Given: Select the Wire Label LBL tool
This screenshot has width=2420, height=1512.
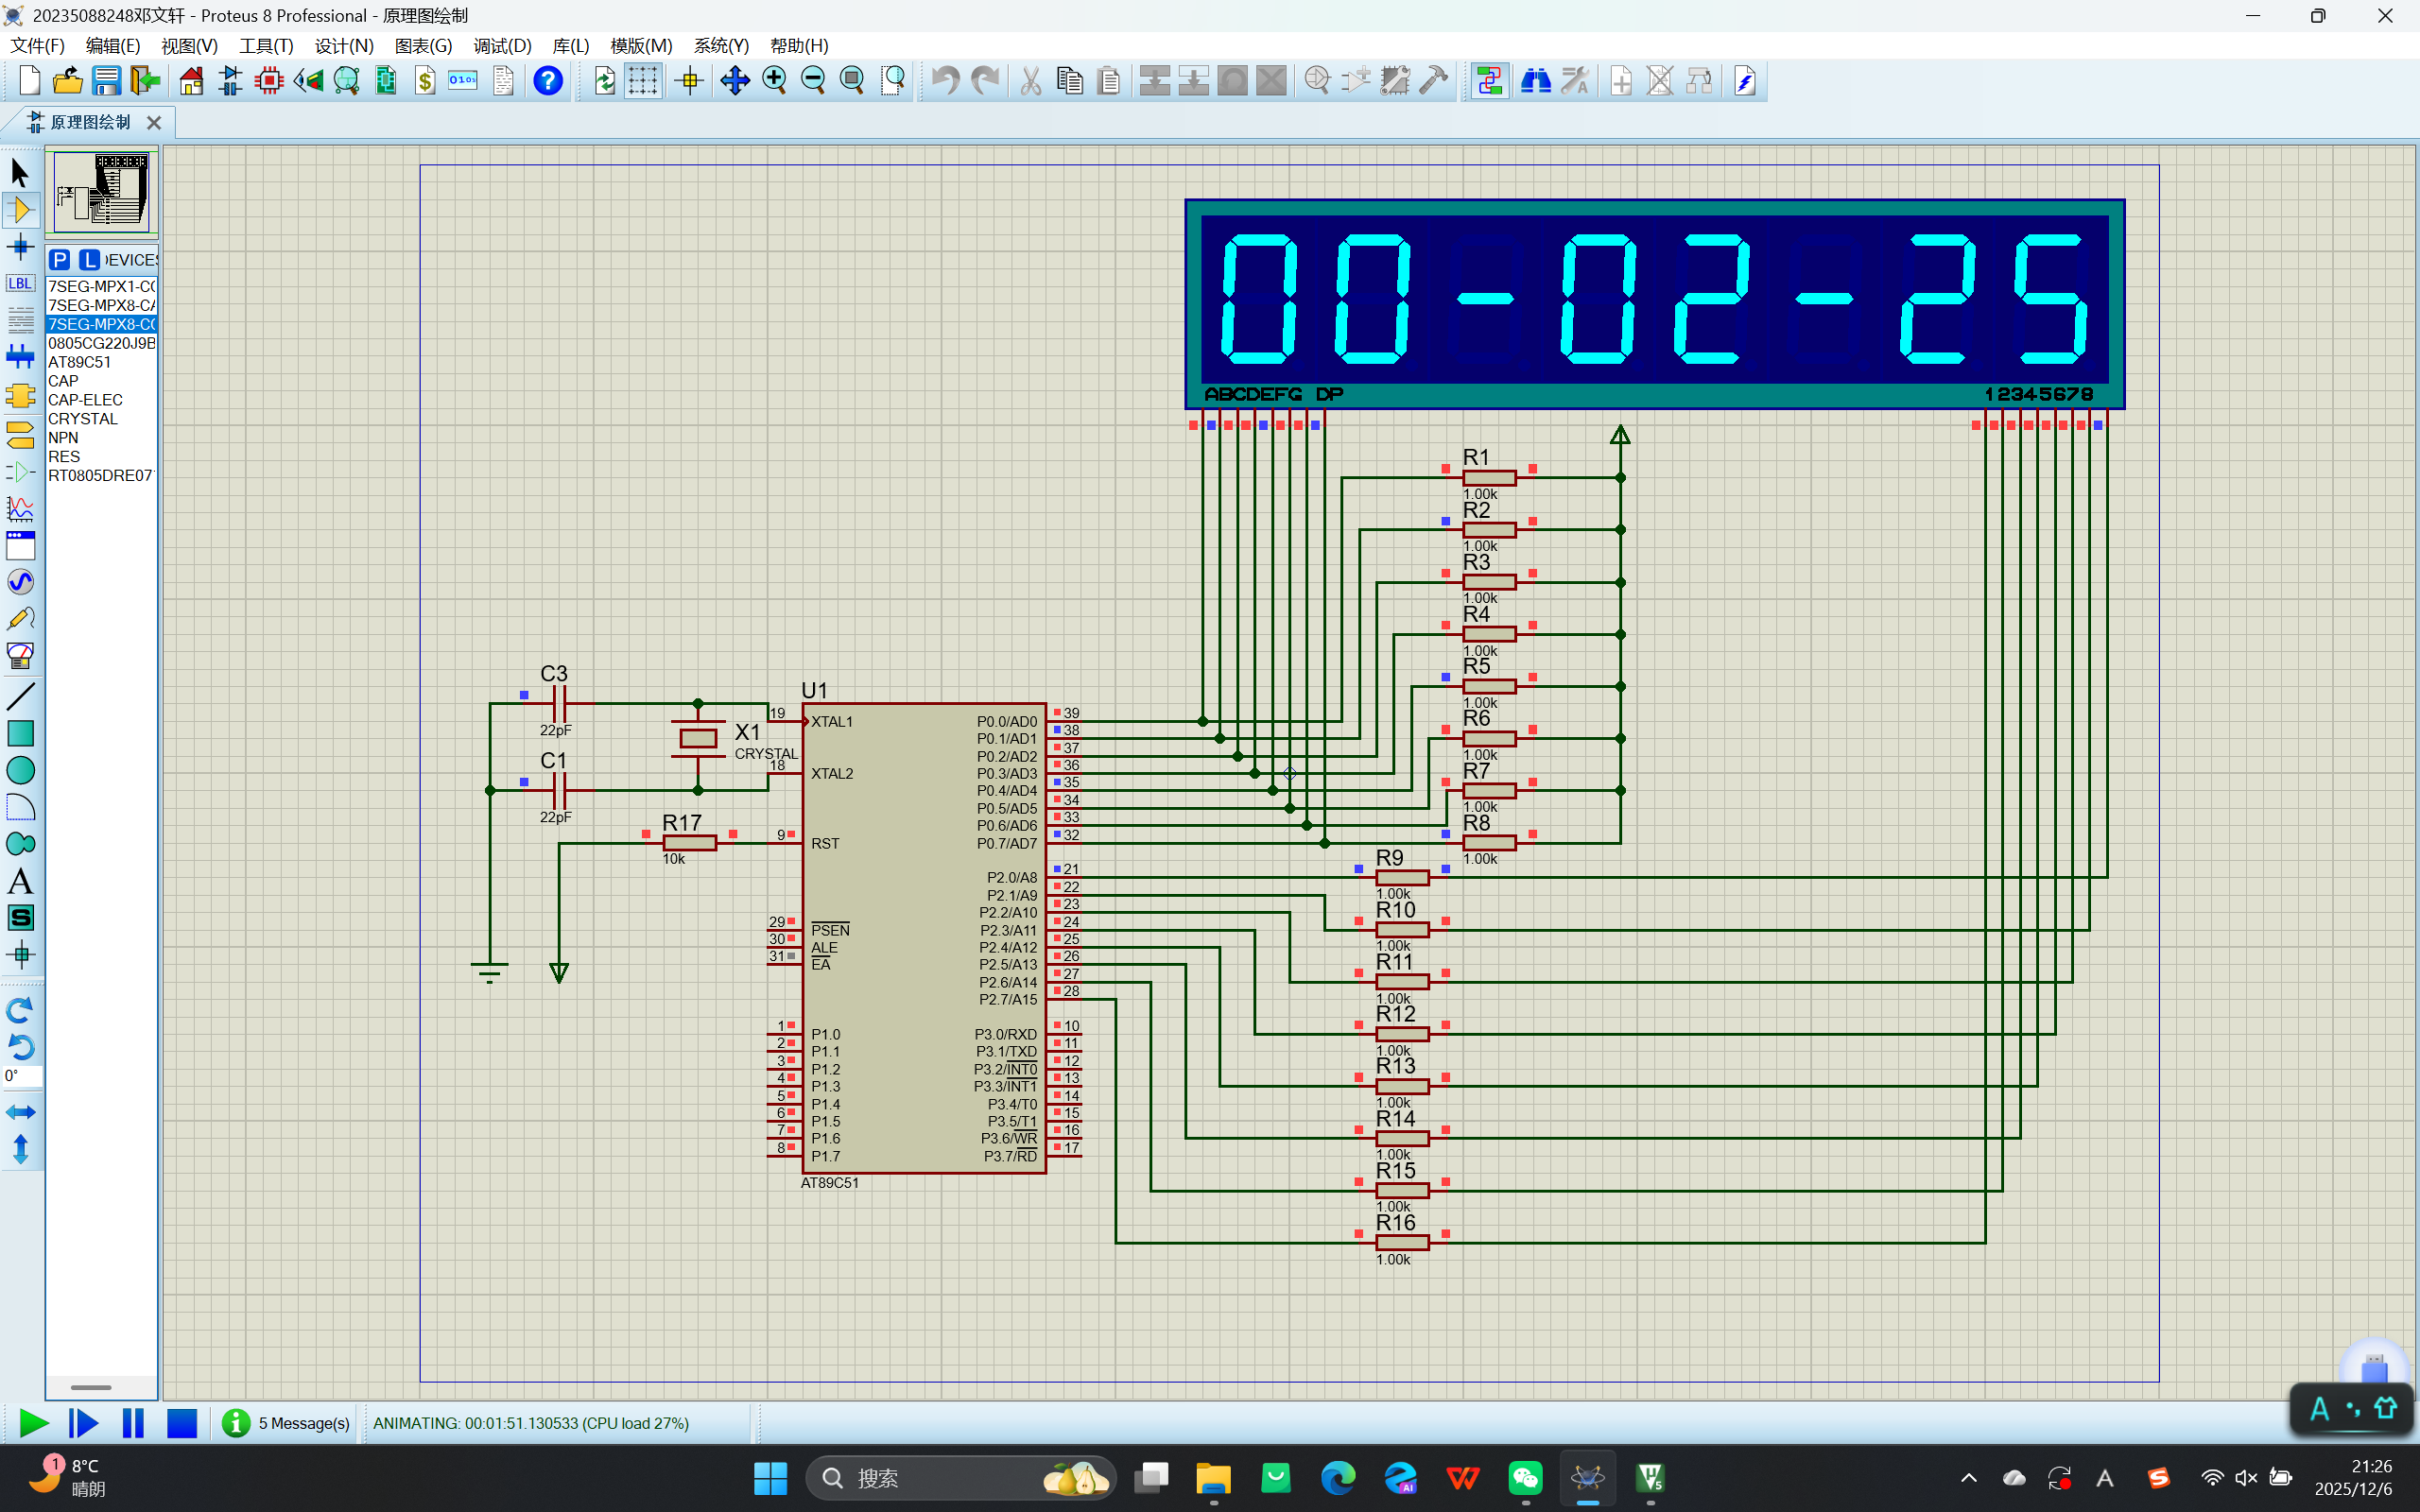Looking at the screenshot, I should click(21, 284).
